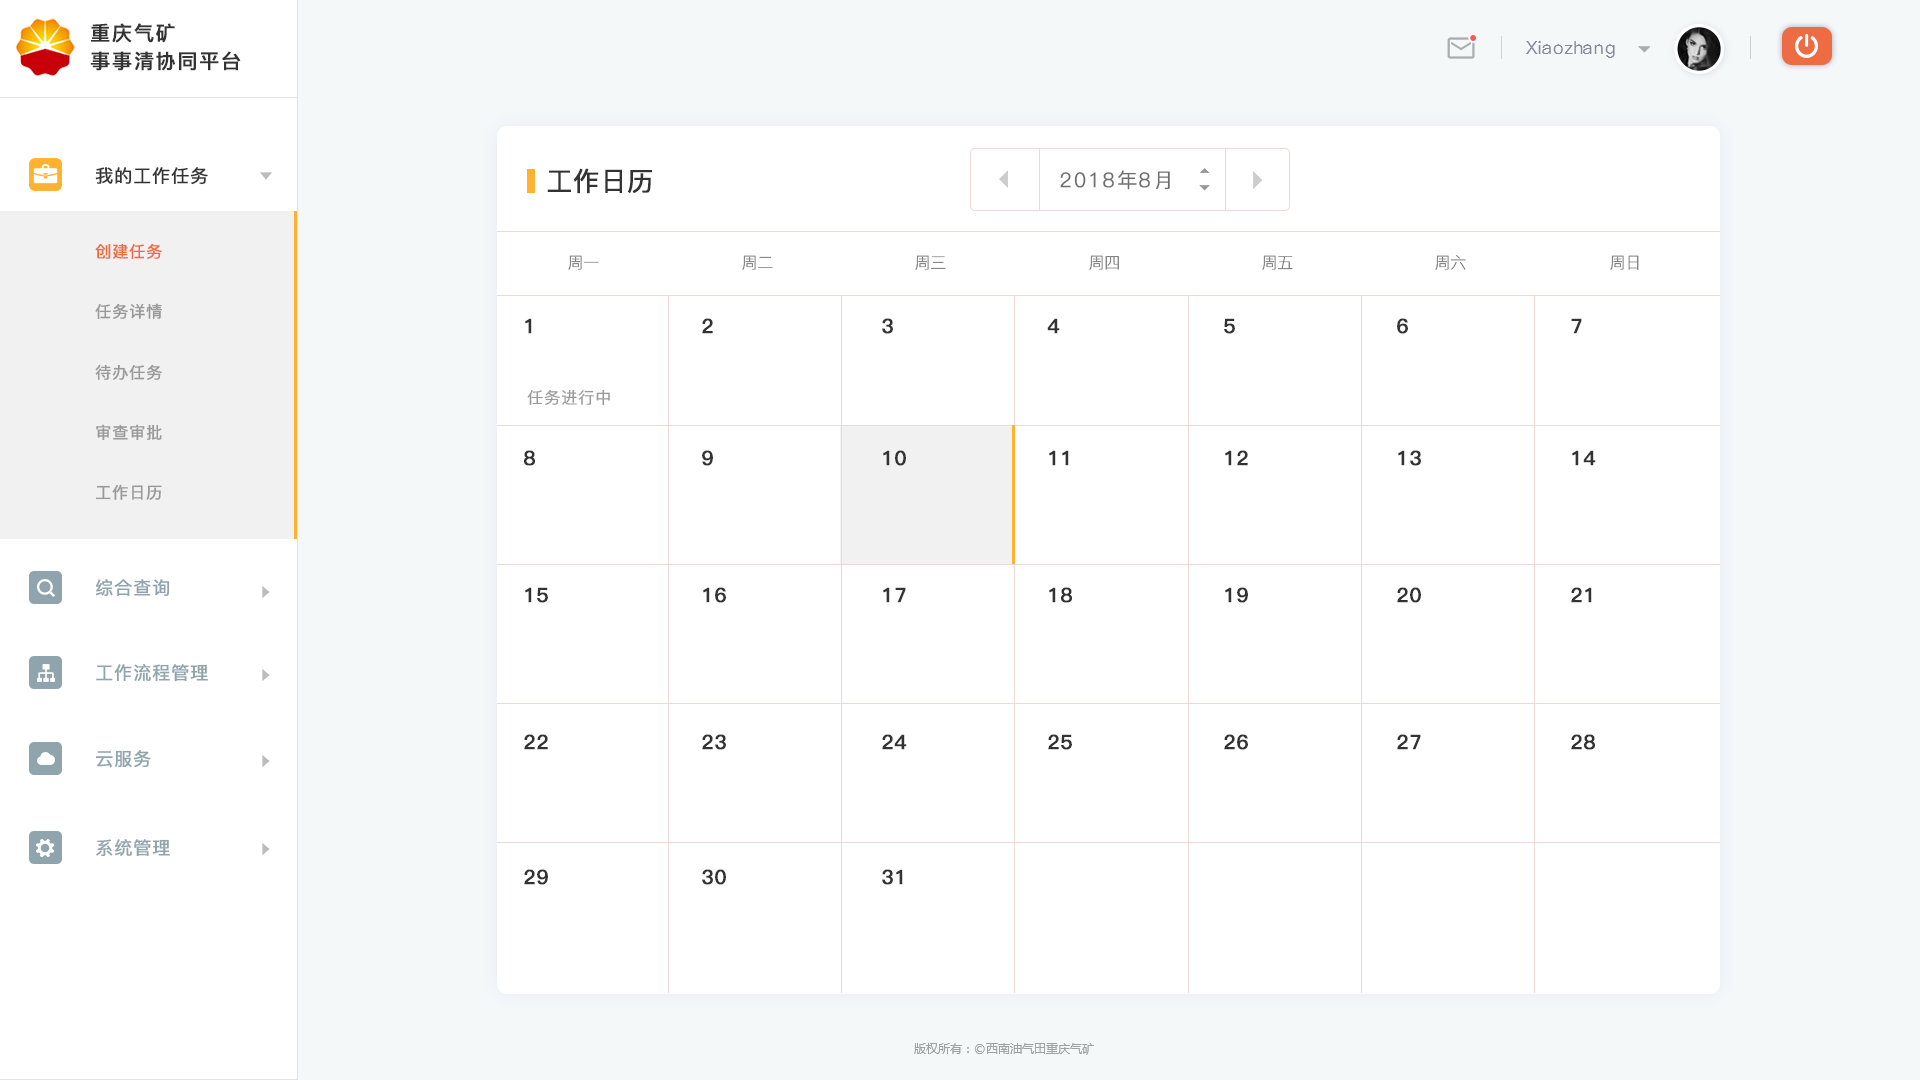
Task: Select the 创建任务 menu item
Action: click(x=128, y=252)
